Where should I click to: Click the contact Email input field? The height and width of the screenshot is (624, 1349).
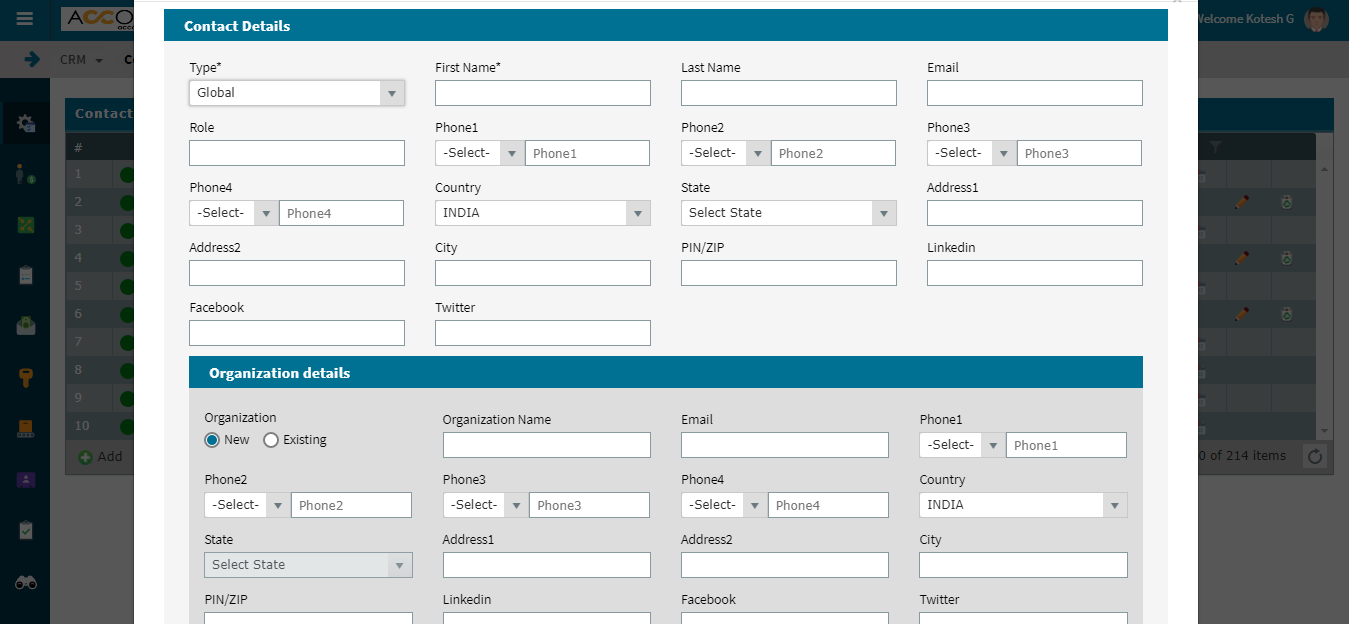1035,93
